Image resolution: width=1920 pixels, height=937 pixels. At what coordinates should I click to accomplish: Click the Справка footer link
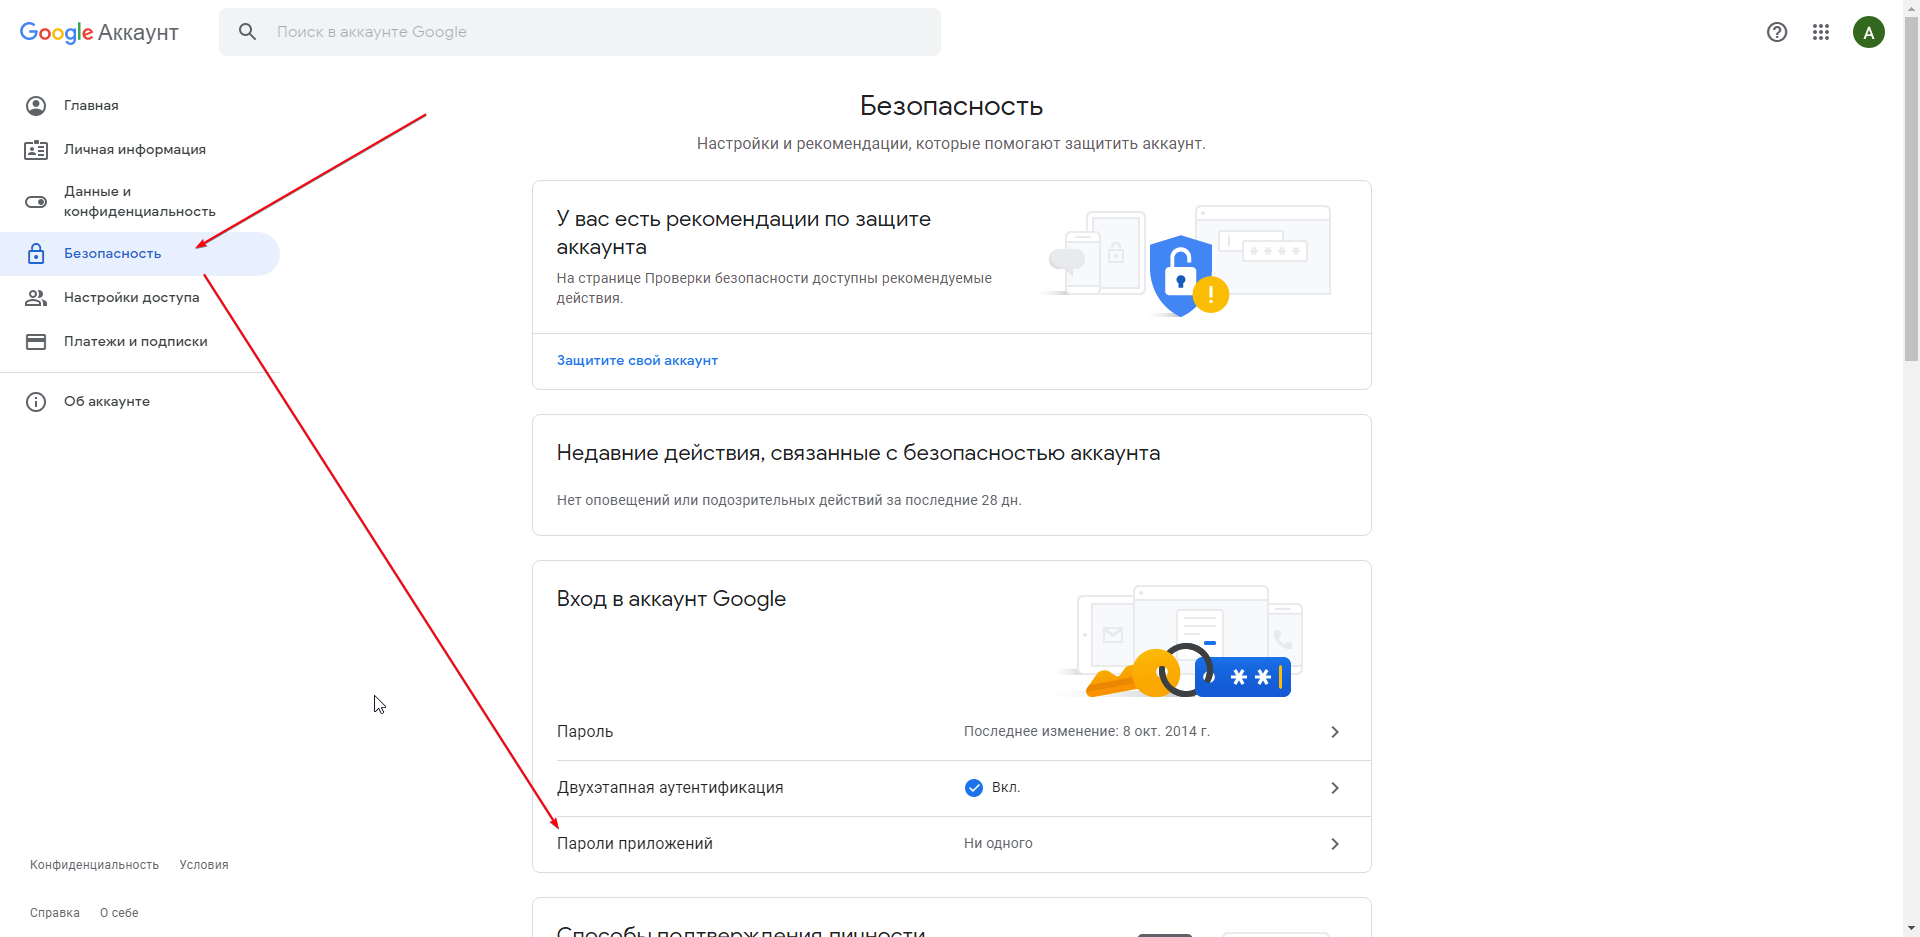click(55, 913)
